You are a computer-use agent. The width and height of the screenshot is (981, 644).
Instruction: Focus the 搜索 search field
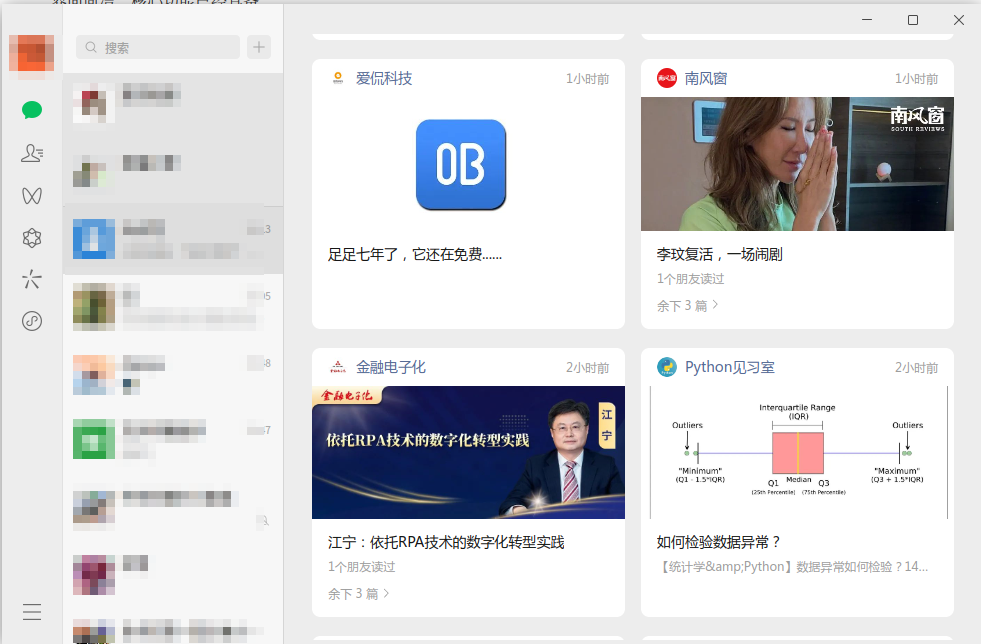[x=158, y=47]
